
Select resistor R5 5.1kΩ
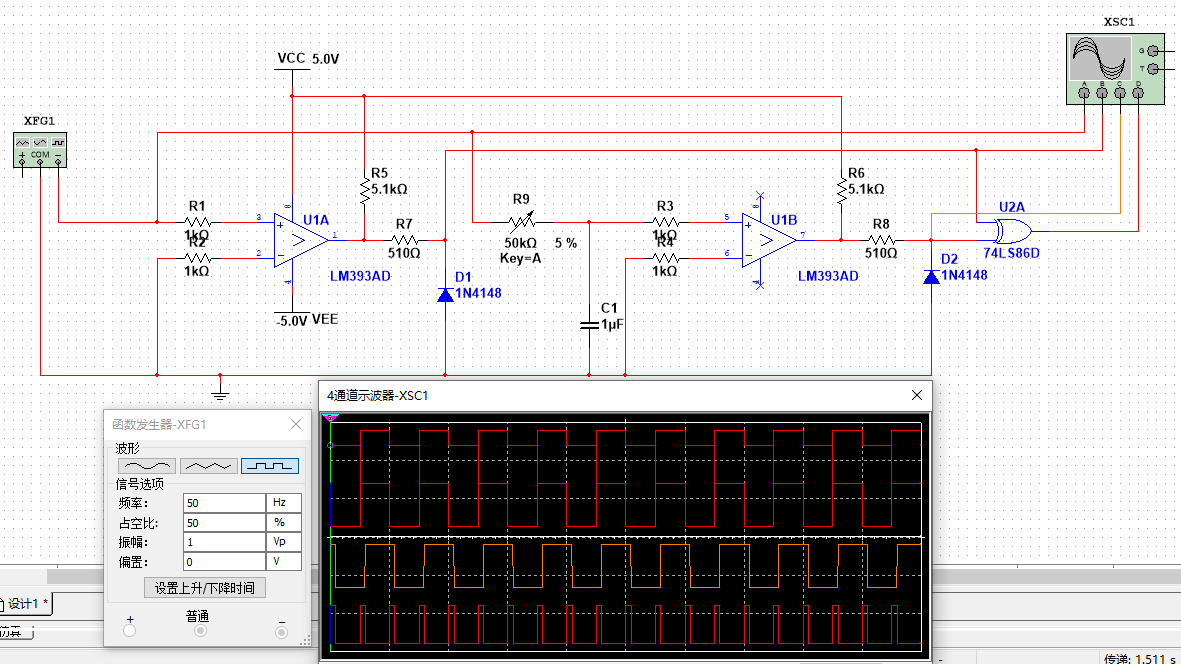pos(365,190)
